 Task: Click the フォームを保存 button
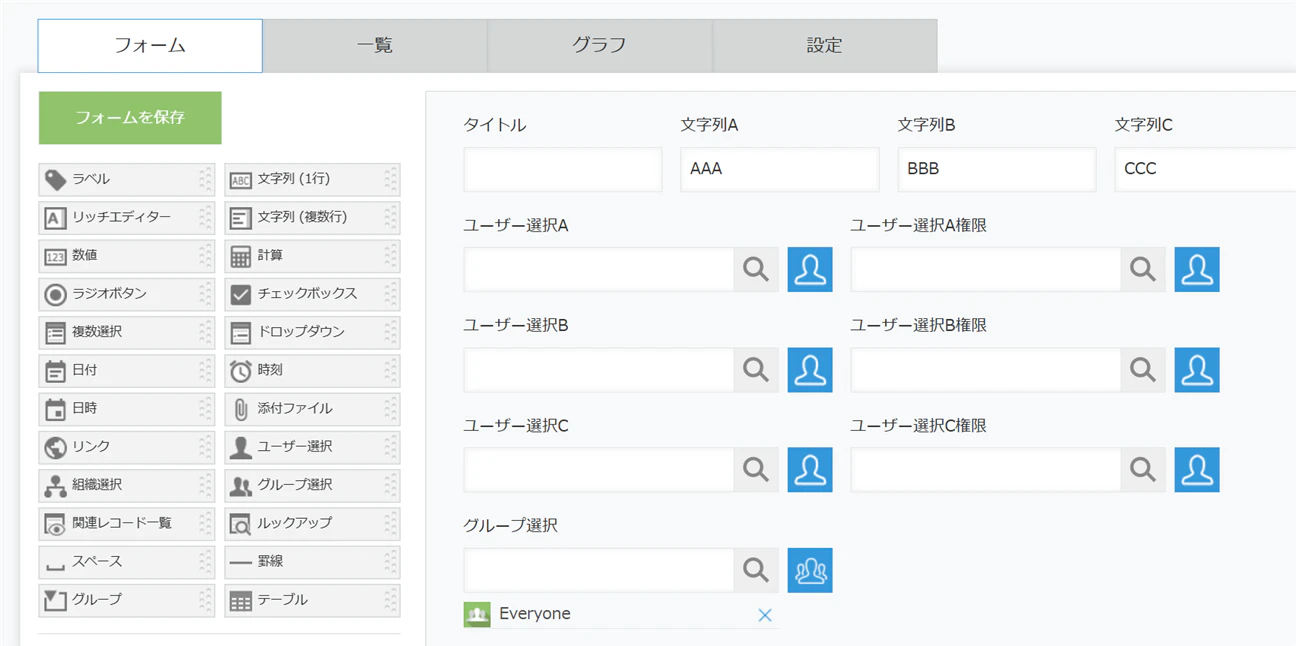pyautogui.click(x=130, y=118)
